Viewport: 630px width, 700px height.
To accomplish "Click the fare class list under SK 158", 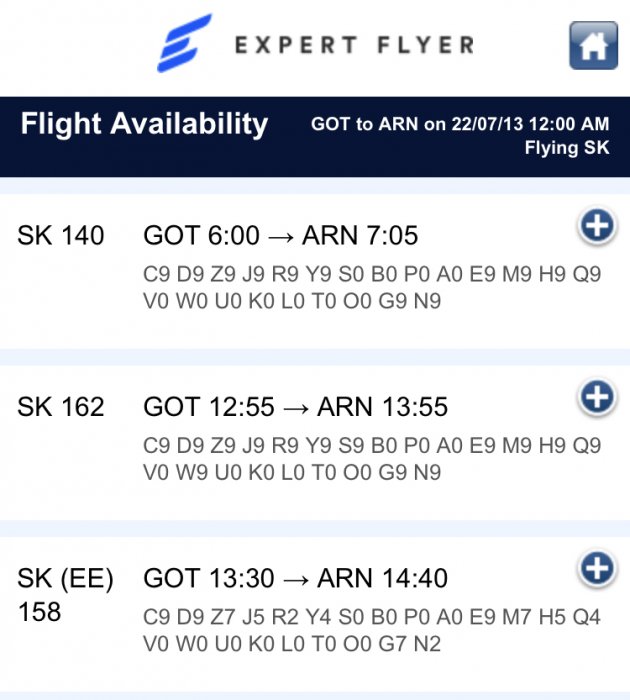I will tap(372, 630).
